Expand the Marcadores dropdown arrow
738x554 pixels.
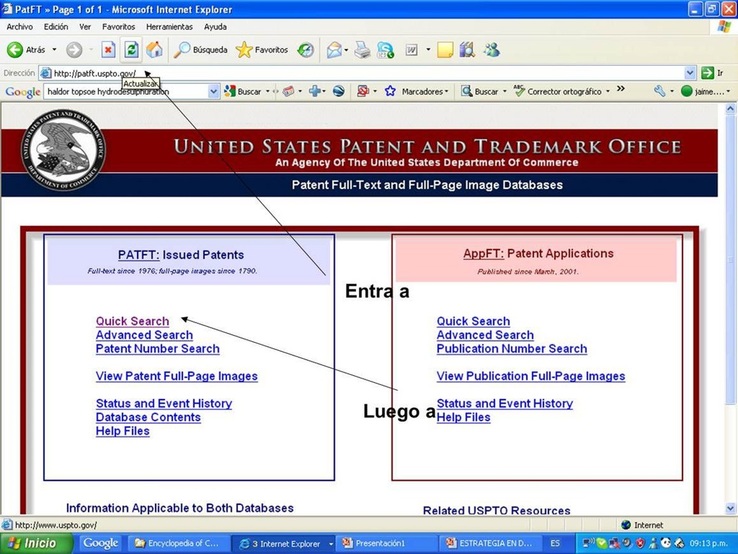pyautogui.click(x=446, y=91)
